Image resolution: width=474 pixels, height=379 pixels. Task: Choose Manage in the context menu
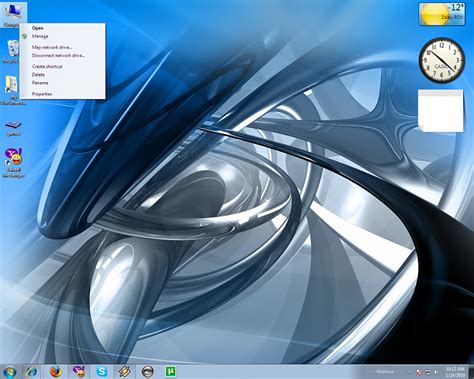pos(40,36)
